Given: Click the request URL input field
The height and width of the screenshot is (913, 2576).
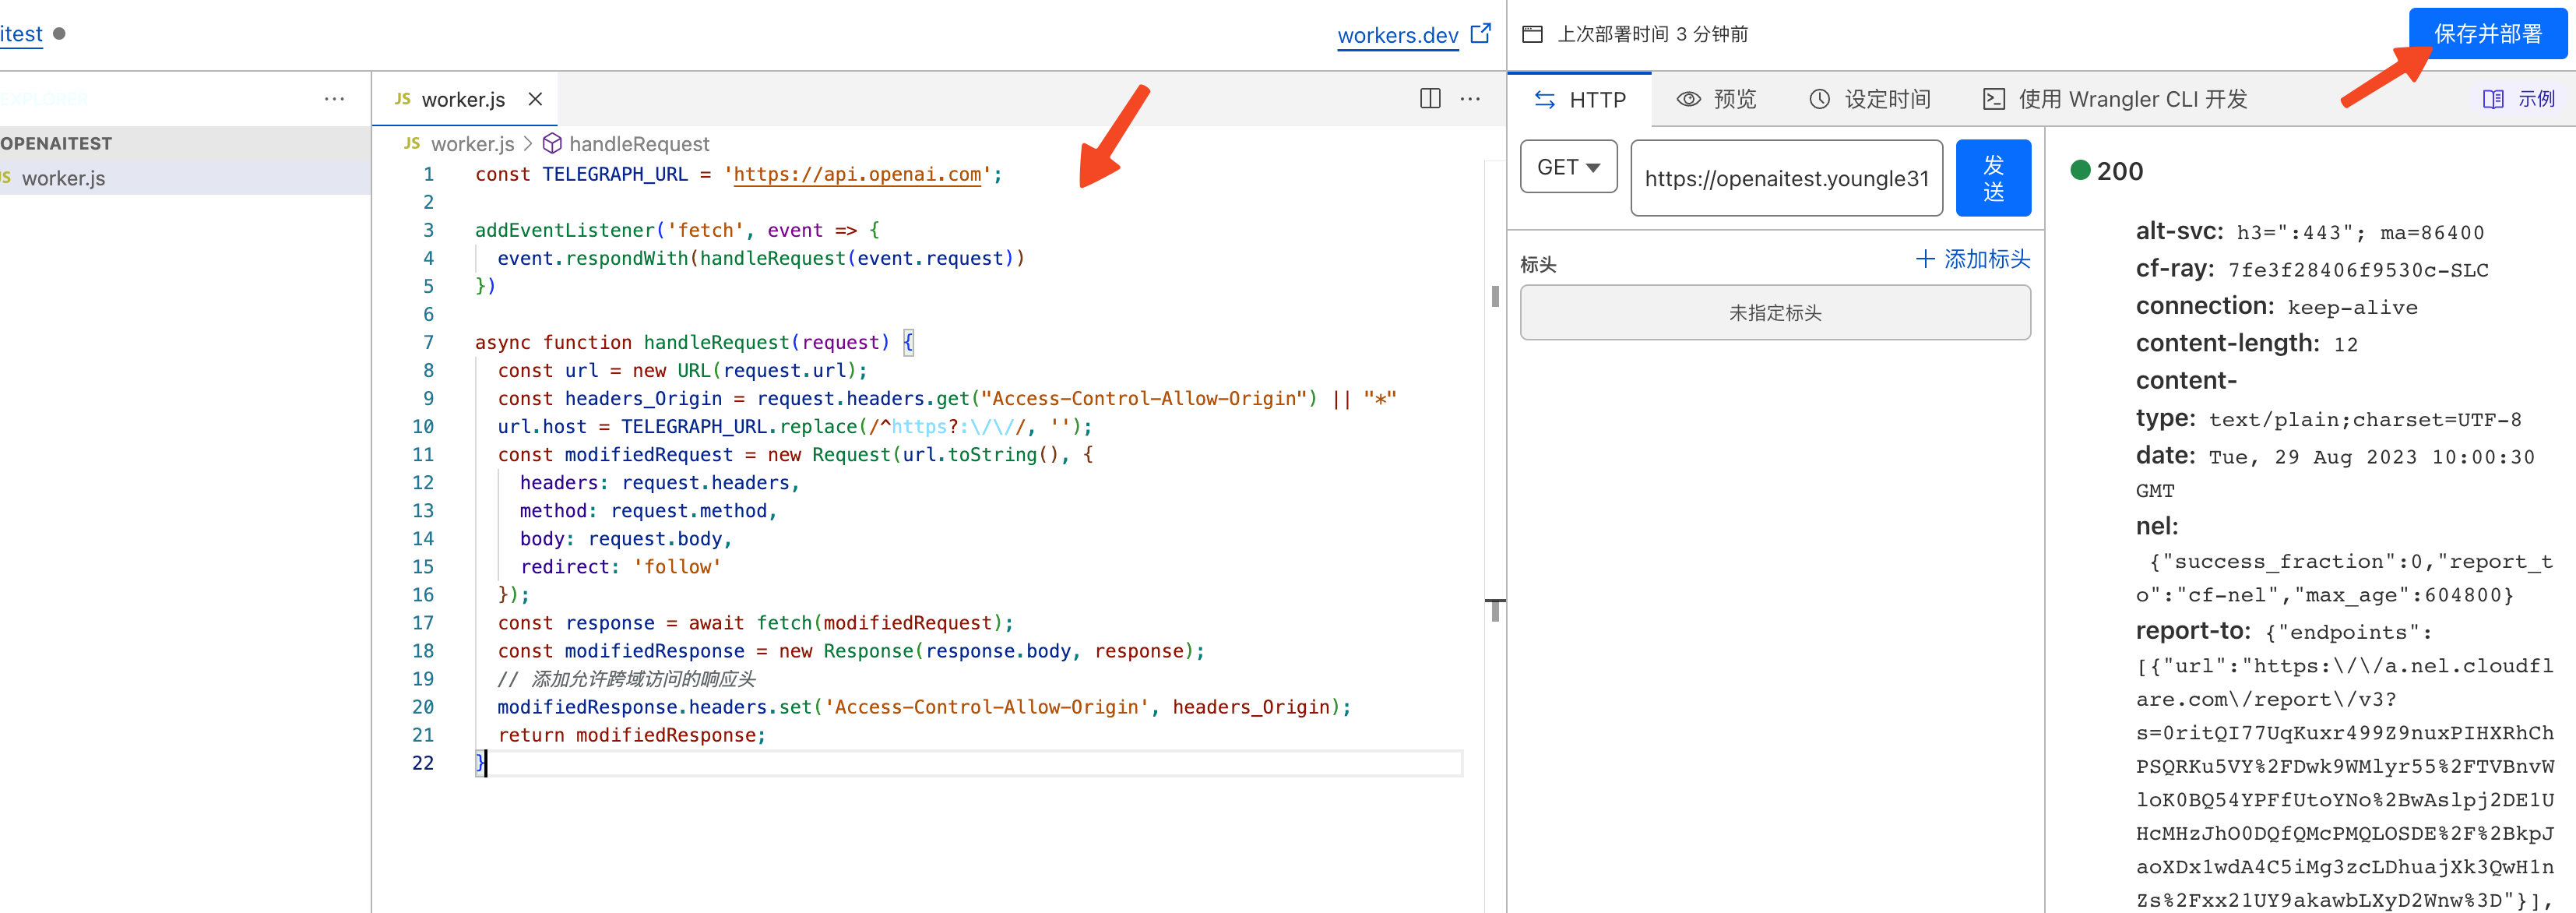Looking at the screenshot, I should (1786, 178).
